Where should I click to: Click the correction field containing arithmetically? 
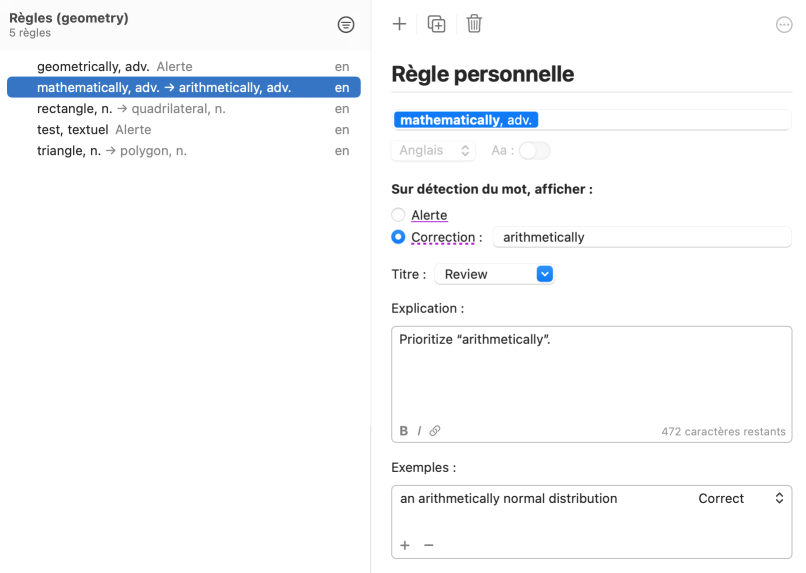640,237
